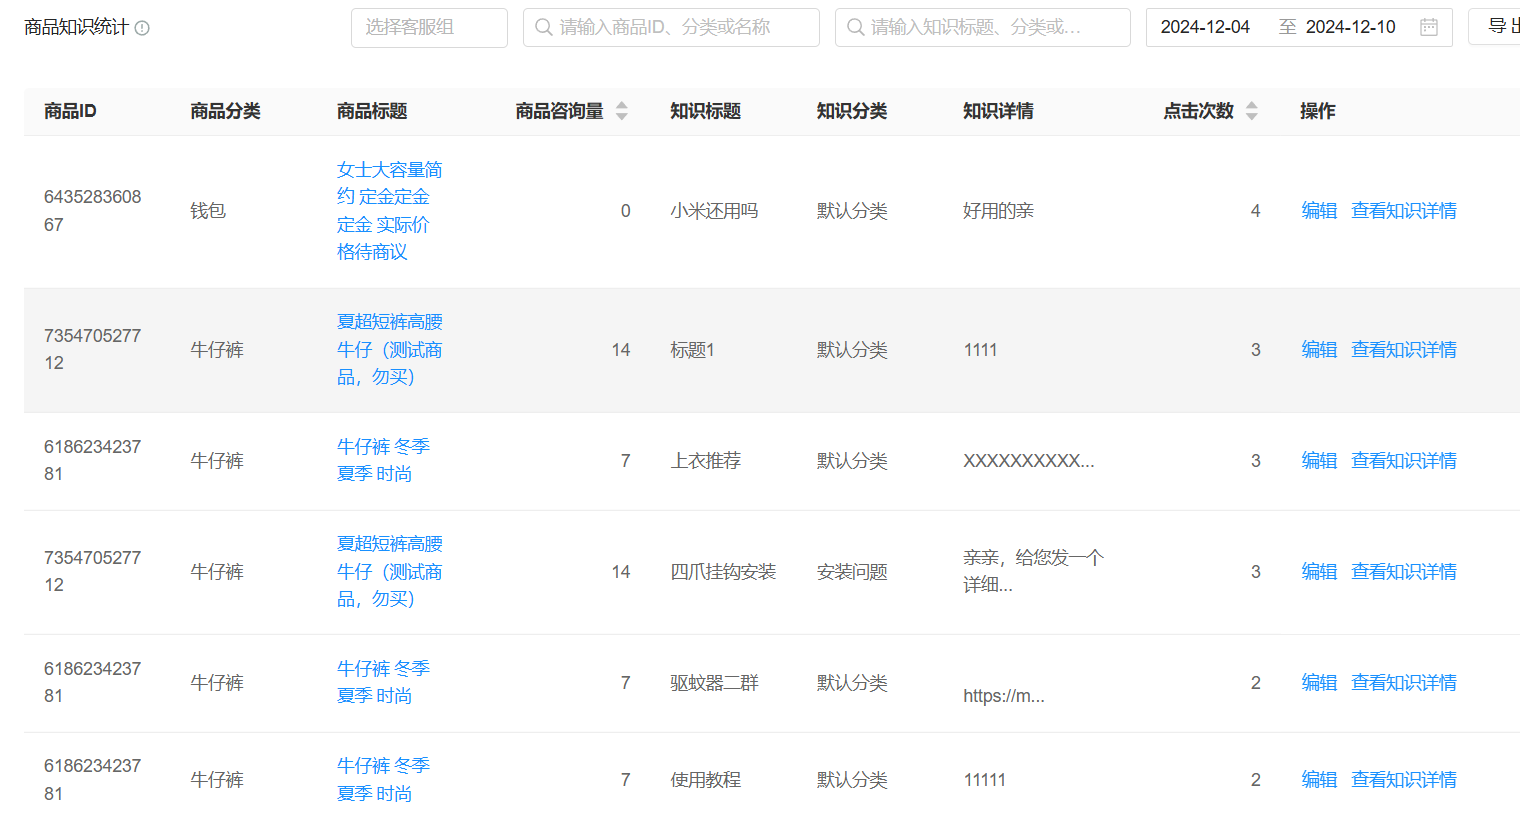Open product link 女士大容量简约 定金定金
Screen dimensions: 1520x821
tap(390, 211)
